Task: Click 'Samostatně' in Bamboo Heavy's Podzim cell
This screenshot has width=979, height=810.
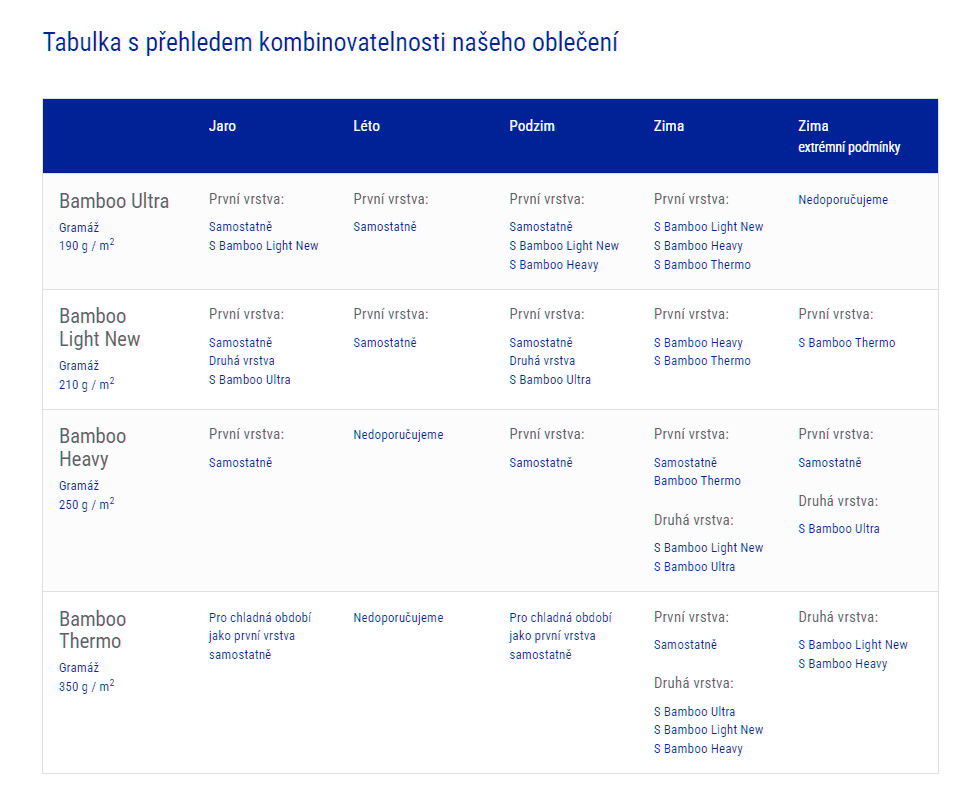Action: click(x=541, y=463)
